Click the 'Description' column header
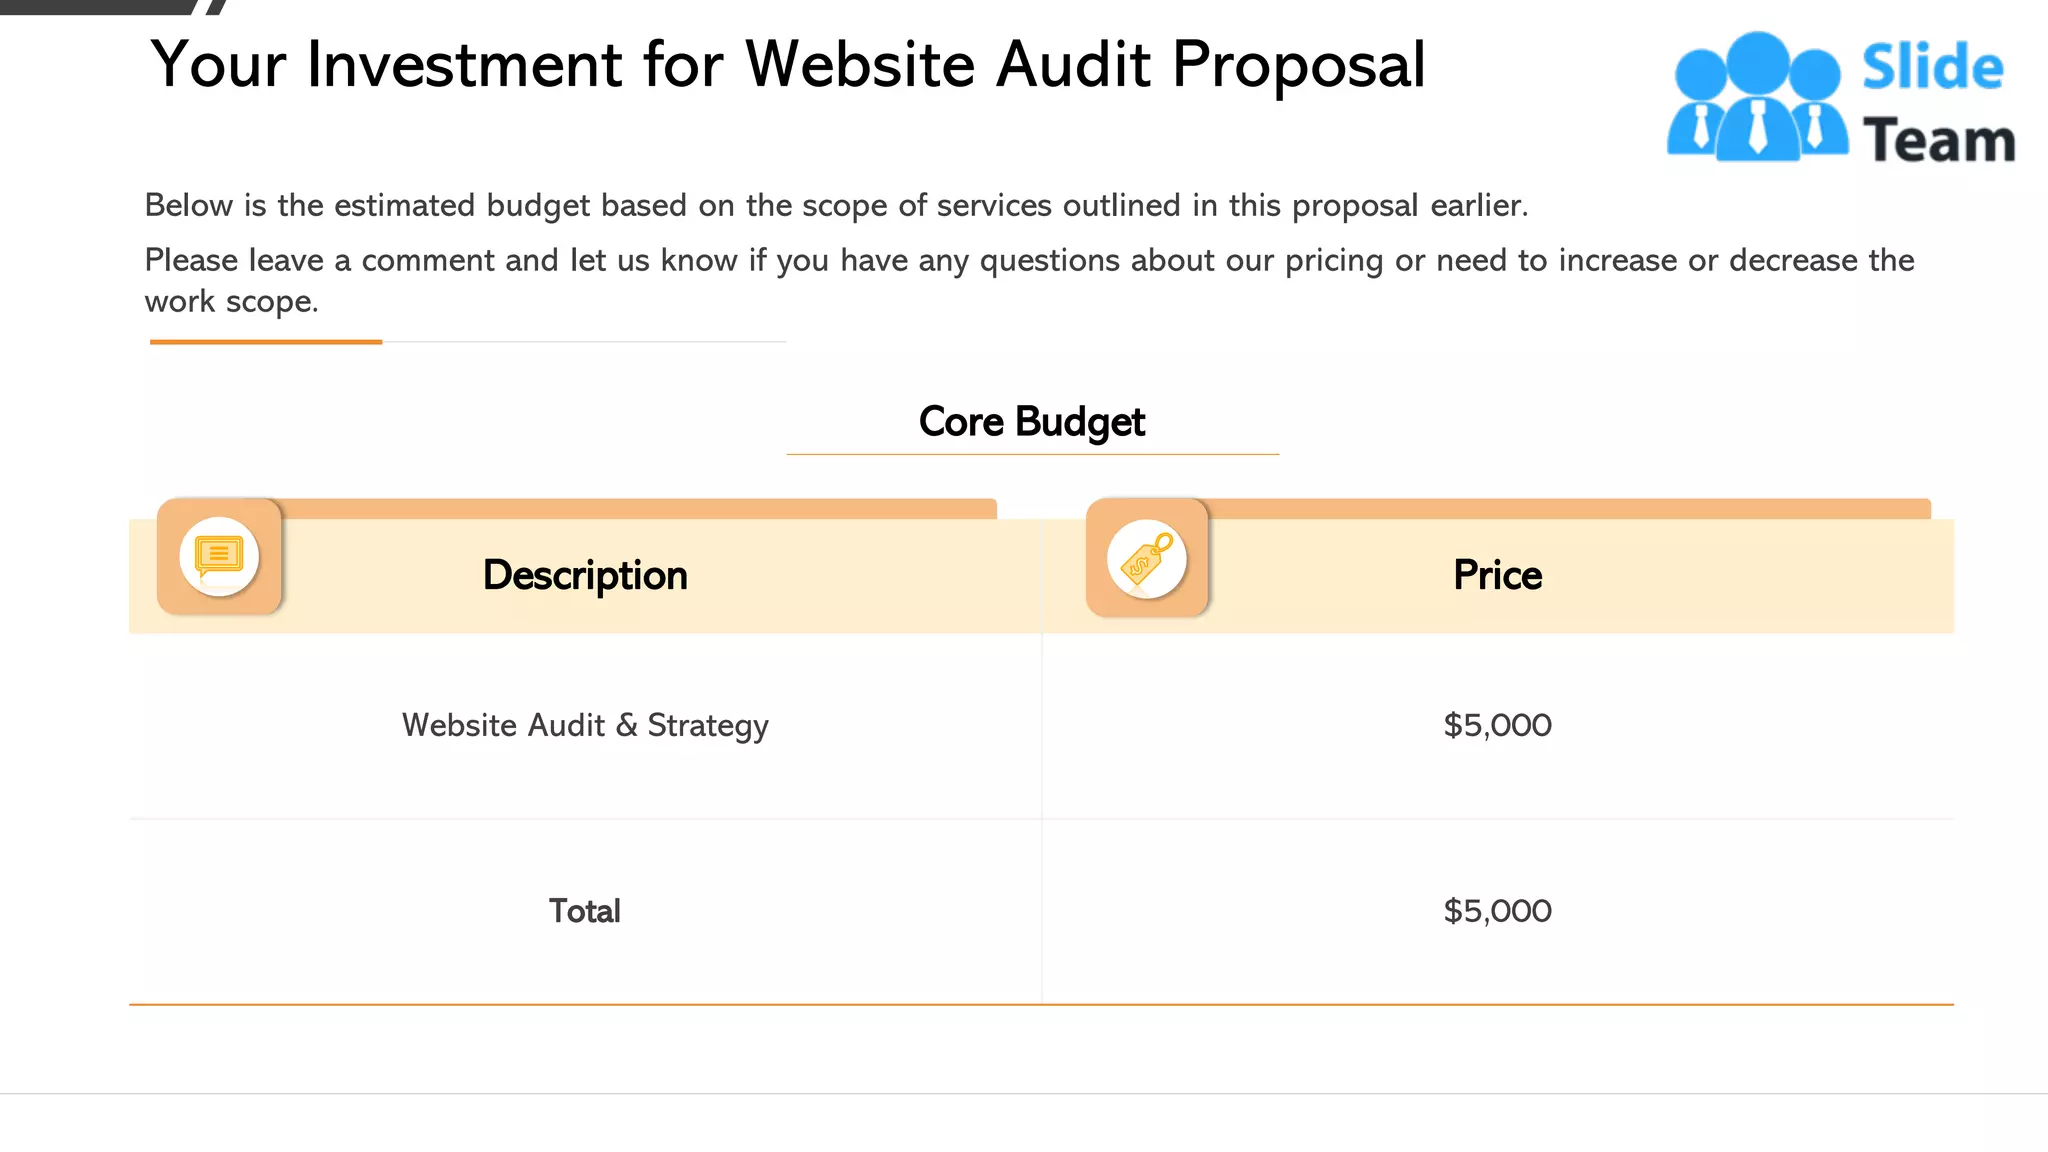Image resolution: width=2048 pixels, height=1152 pixels. pyautogui.click(x=585, y=575)
